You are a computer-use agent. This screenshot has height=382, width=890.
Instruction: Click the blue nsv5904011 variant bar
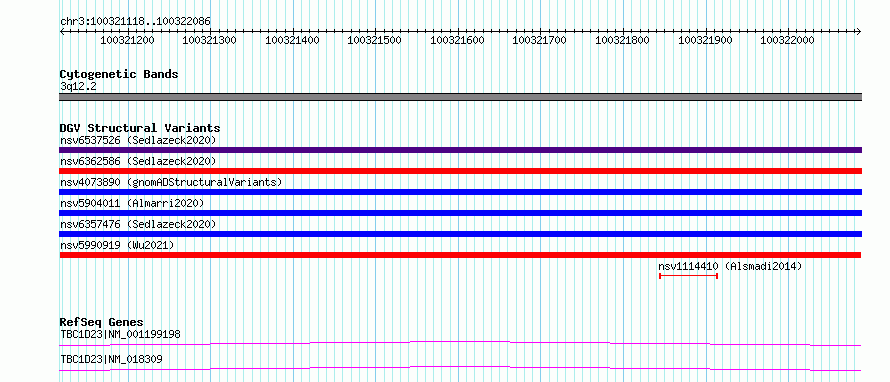(460, 213)
